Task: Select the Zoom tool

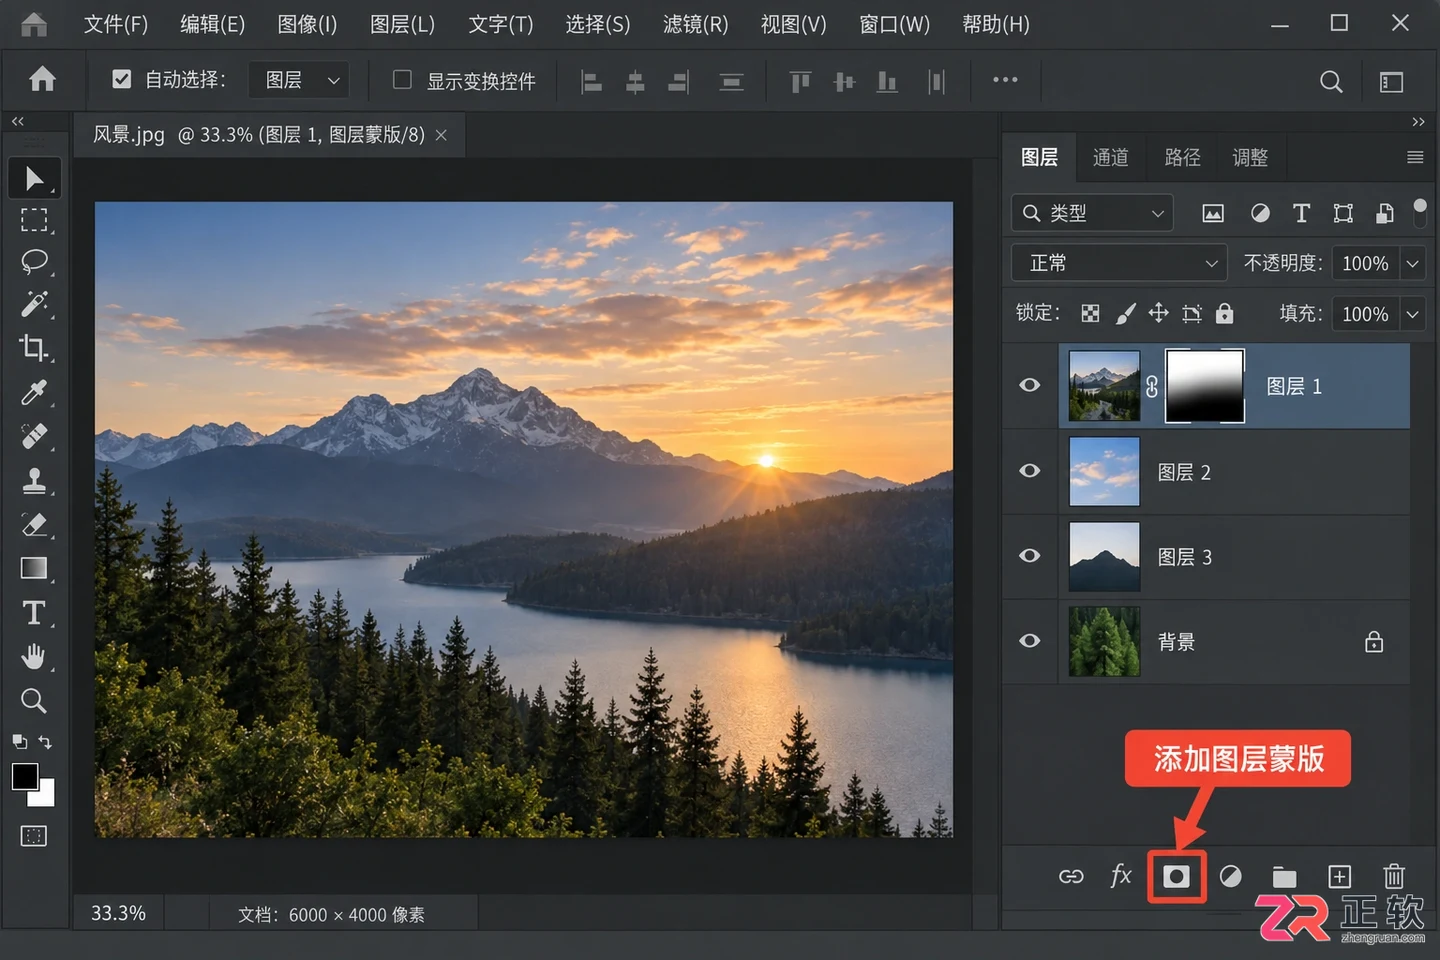Action: click(34, 700)
